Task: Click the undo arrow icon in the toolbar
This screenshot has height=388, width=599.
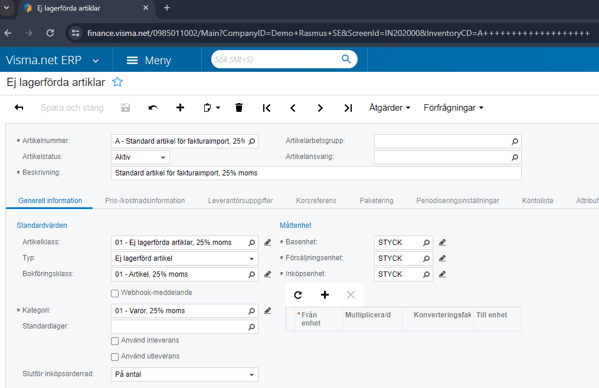Action: tap(153, 108)
